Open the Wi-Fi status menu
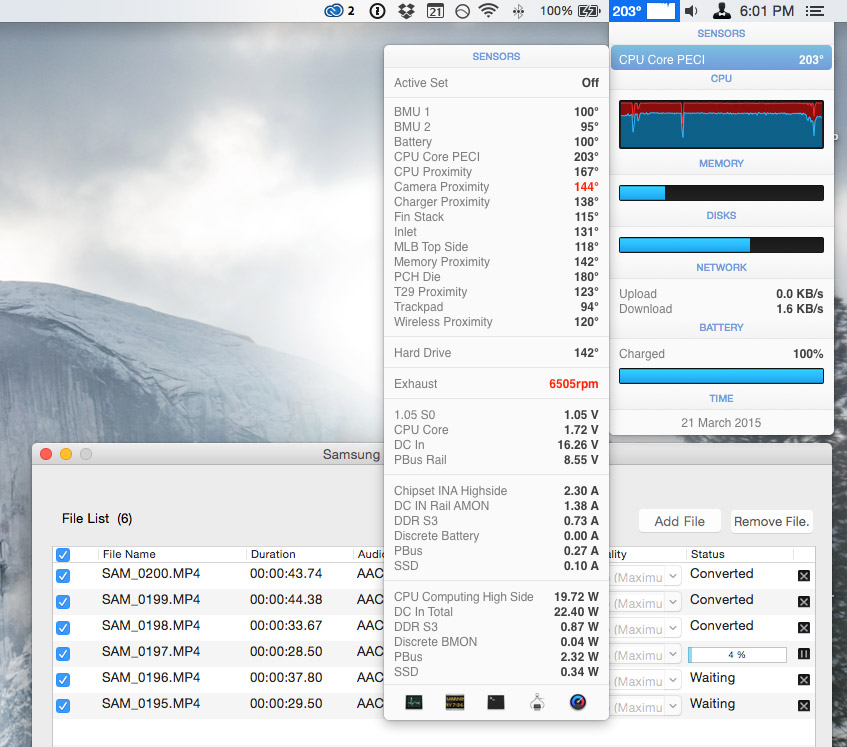This screenshot has height=747, width=847. pyautogui.click(x=488, y=11)
